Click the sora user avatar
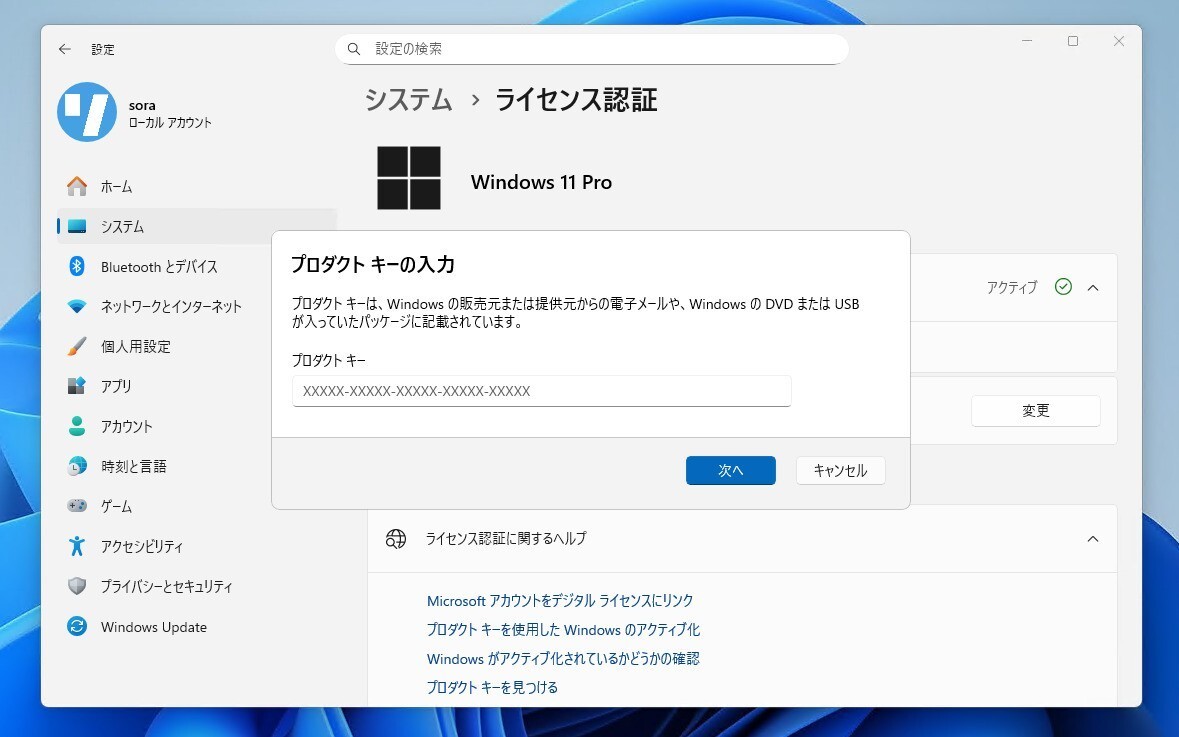 pos(87,112)
